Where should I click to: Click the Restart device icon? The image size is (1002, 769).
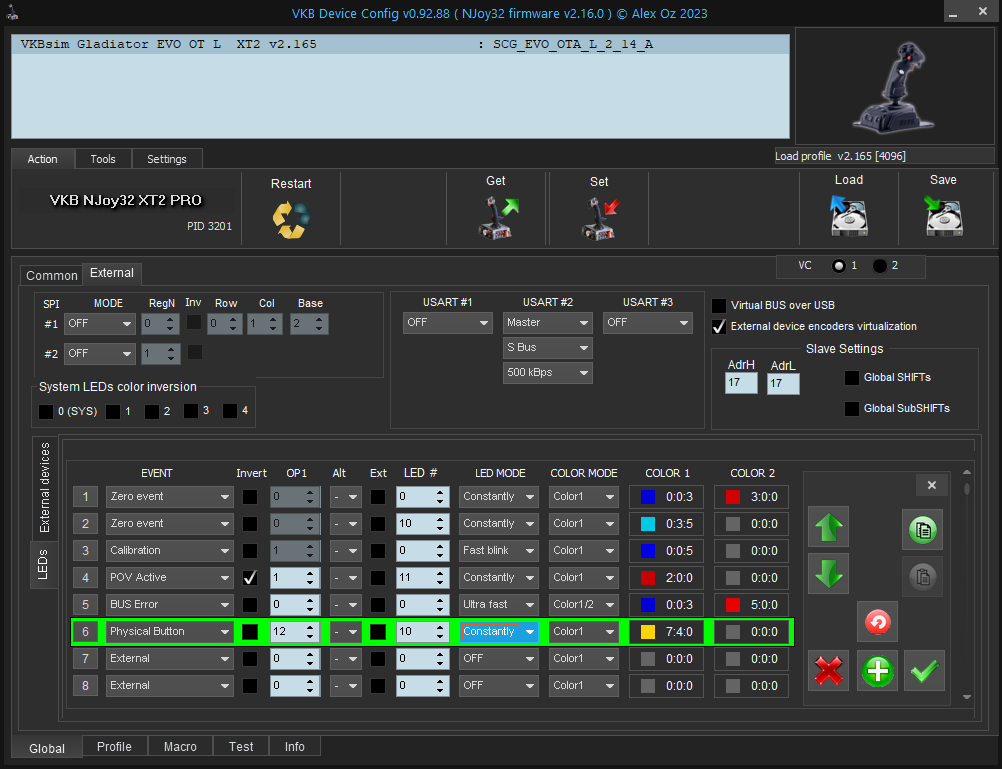tap(291, 219)
